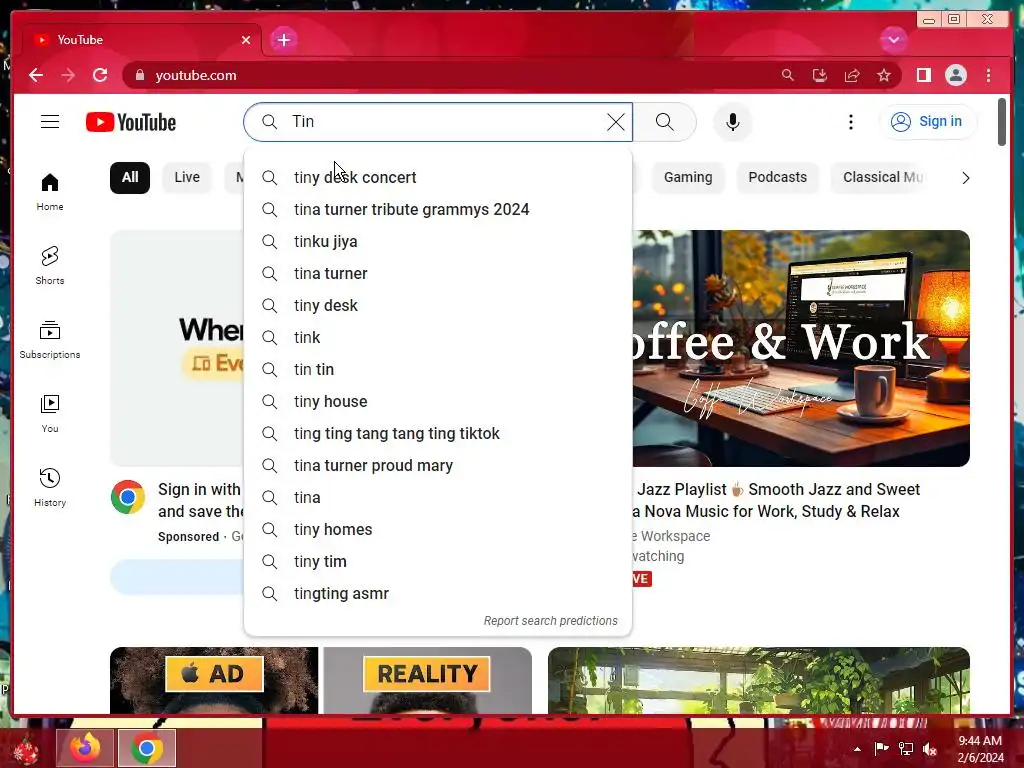Screen dimensions: 1024x768
Task: Open the Jazz Playlist video title
Action: (x=777, y=500)
